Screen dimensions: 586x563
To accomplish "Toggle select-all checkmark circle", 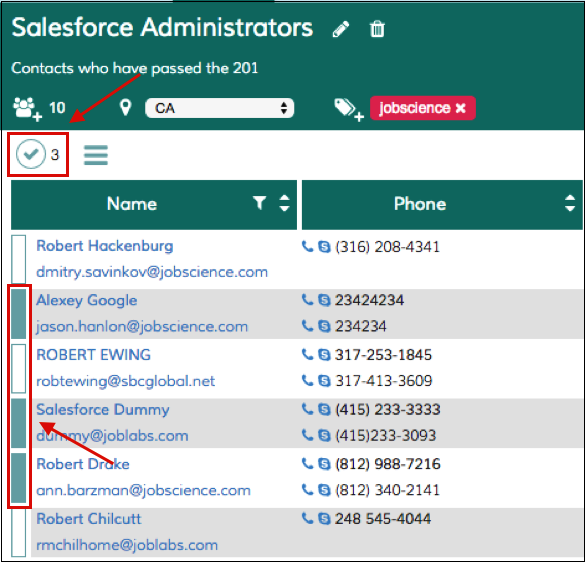I will (31, 154).
